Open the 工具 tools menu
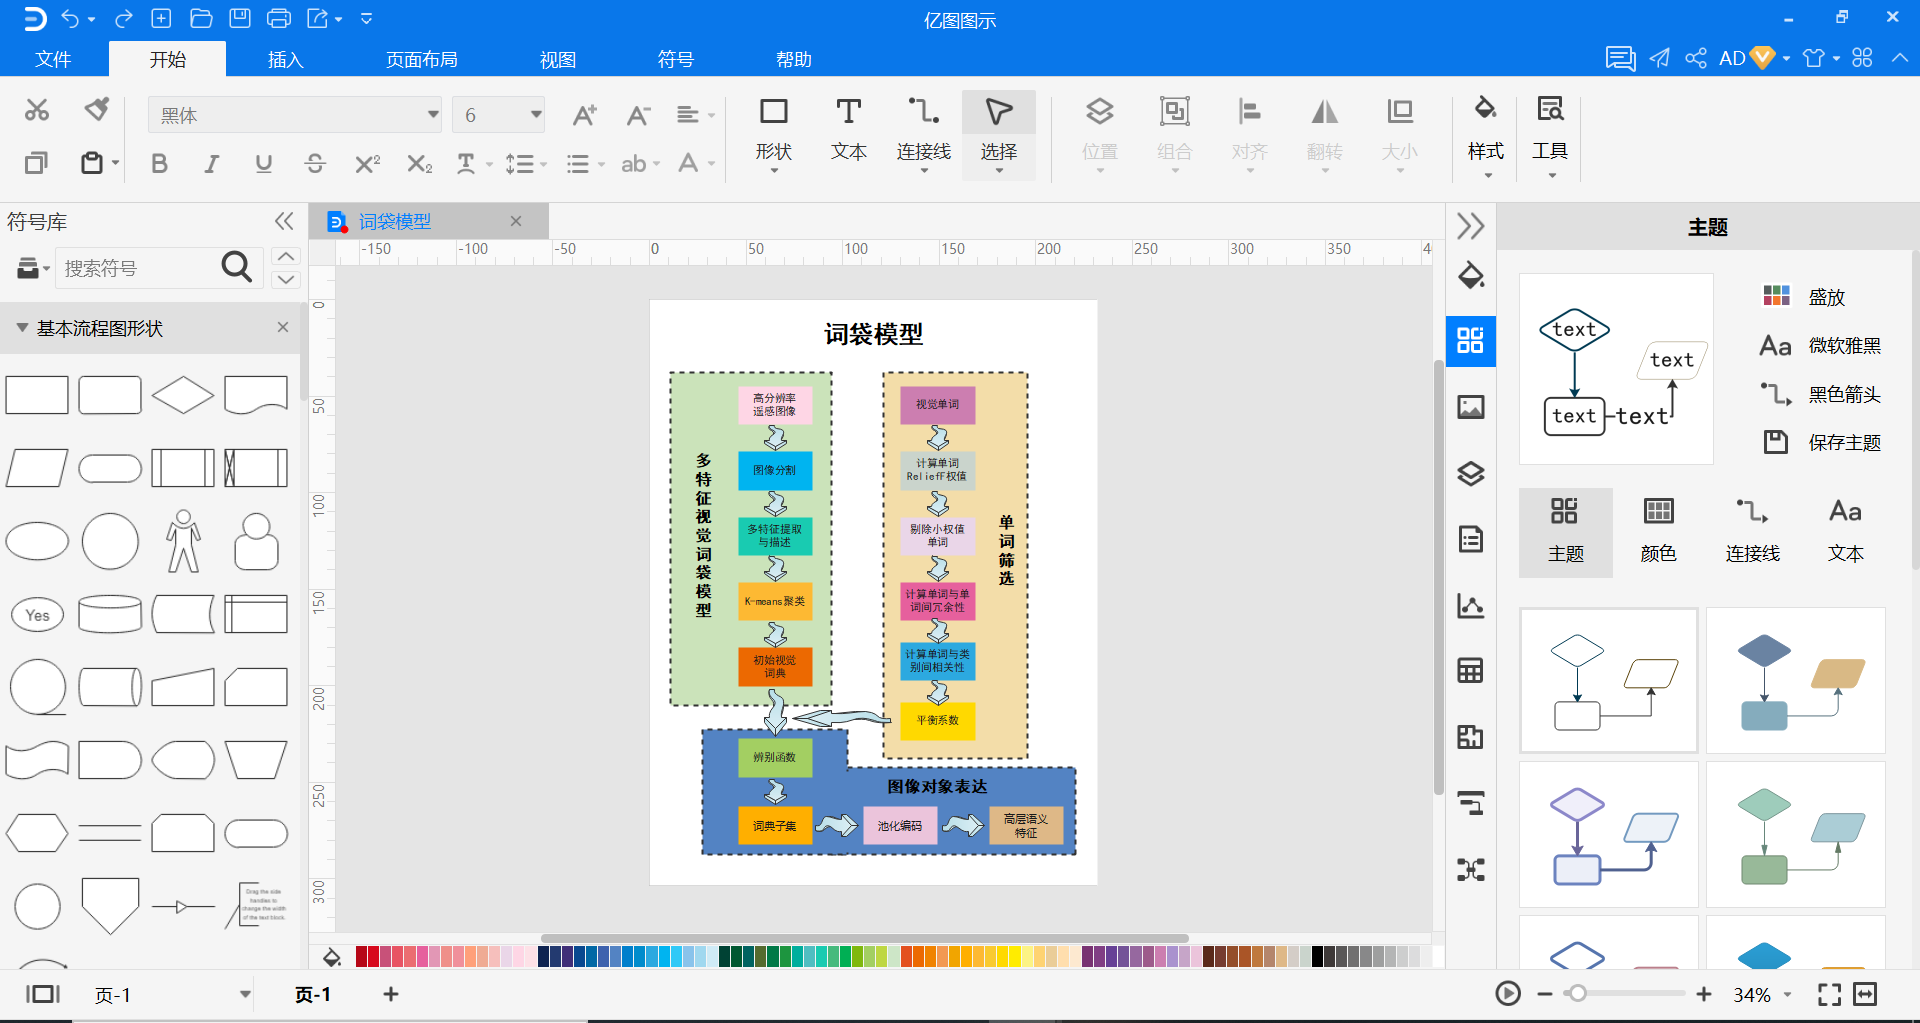The image size is (1920, 1023). pos(1550,134)
